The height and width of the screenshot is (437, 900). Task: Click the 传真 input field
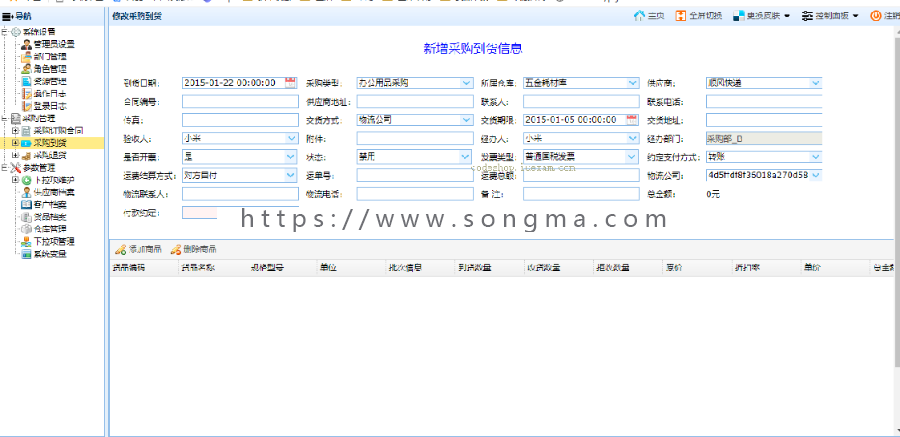click(x=240, y=120)
